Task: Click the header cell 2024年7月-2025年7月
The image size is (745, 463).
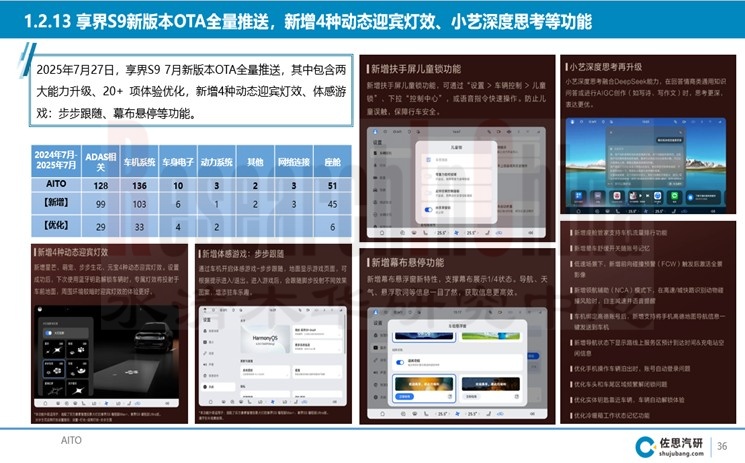Action: (x=56, y=160)
